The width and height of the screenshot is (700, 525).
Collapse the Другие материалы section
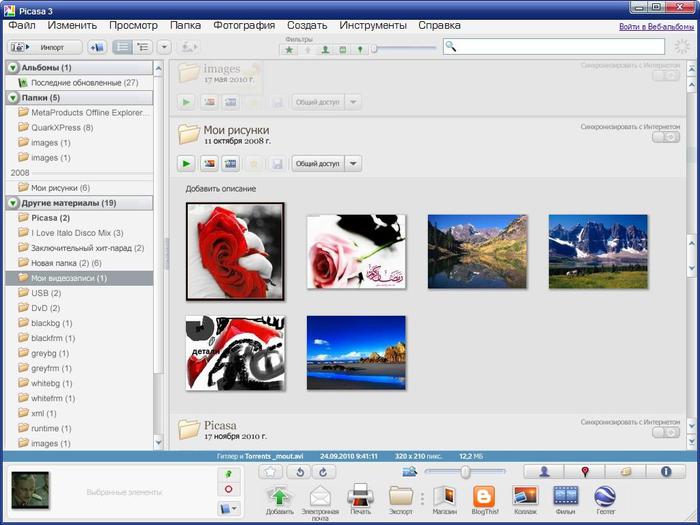pos(13,203)
